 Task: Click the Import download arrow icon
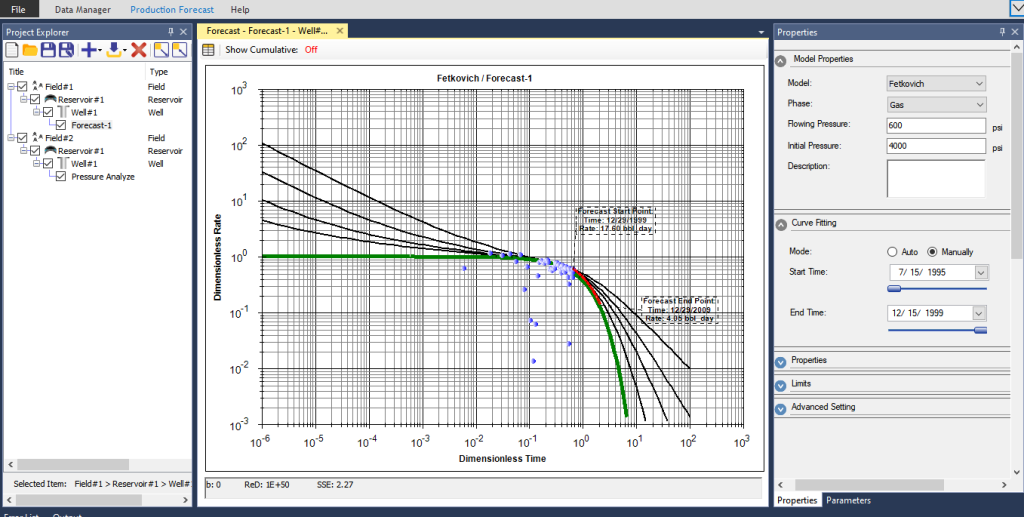click(x=114, y=49)
